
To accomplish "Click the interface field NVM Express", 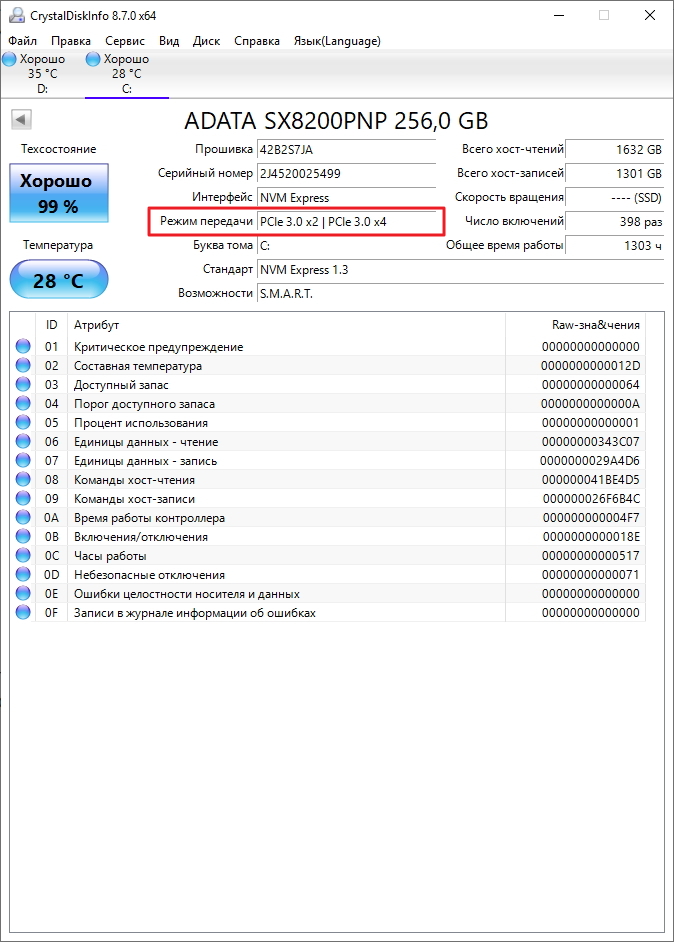I will tap(346, 198).
